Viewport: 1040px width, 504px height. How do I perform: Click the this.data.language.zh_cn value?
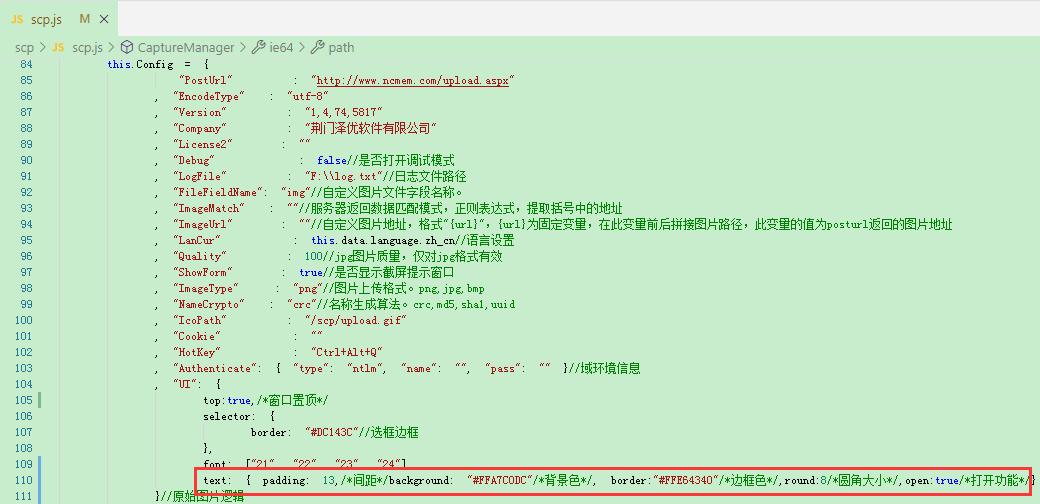coord(385,239)
